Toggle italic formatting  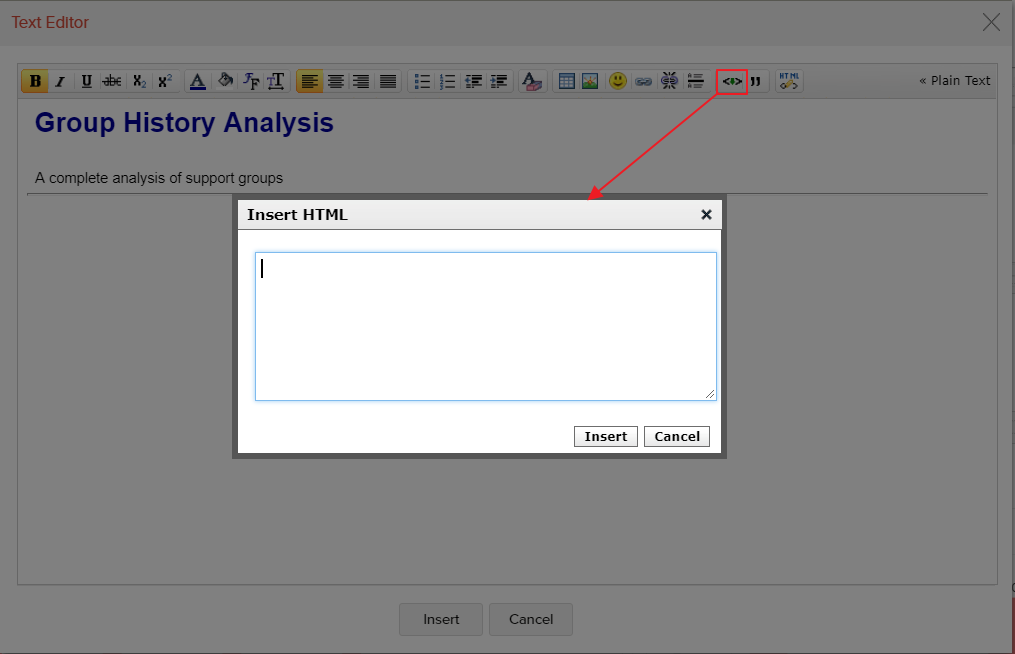tap(60, 81)
